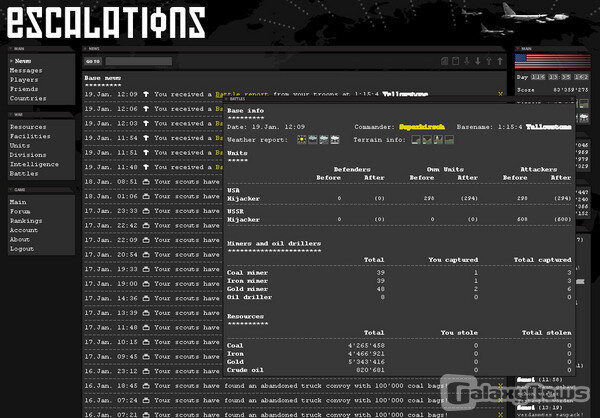This screenshot has height=418, width=600.
Task: Click the up arrow at far right of News toolbar
Action: click(x=500, y=61)
